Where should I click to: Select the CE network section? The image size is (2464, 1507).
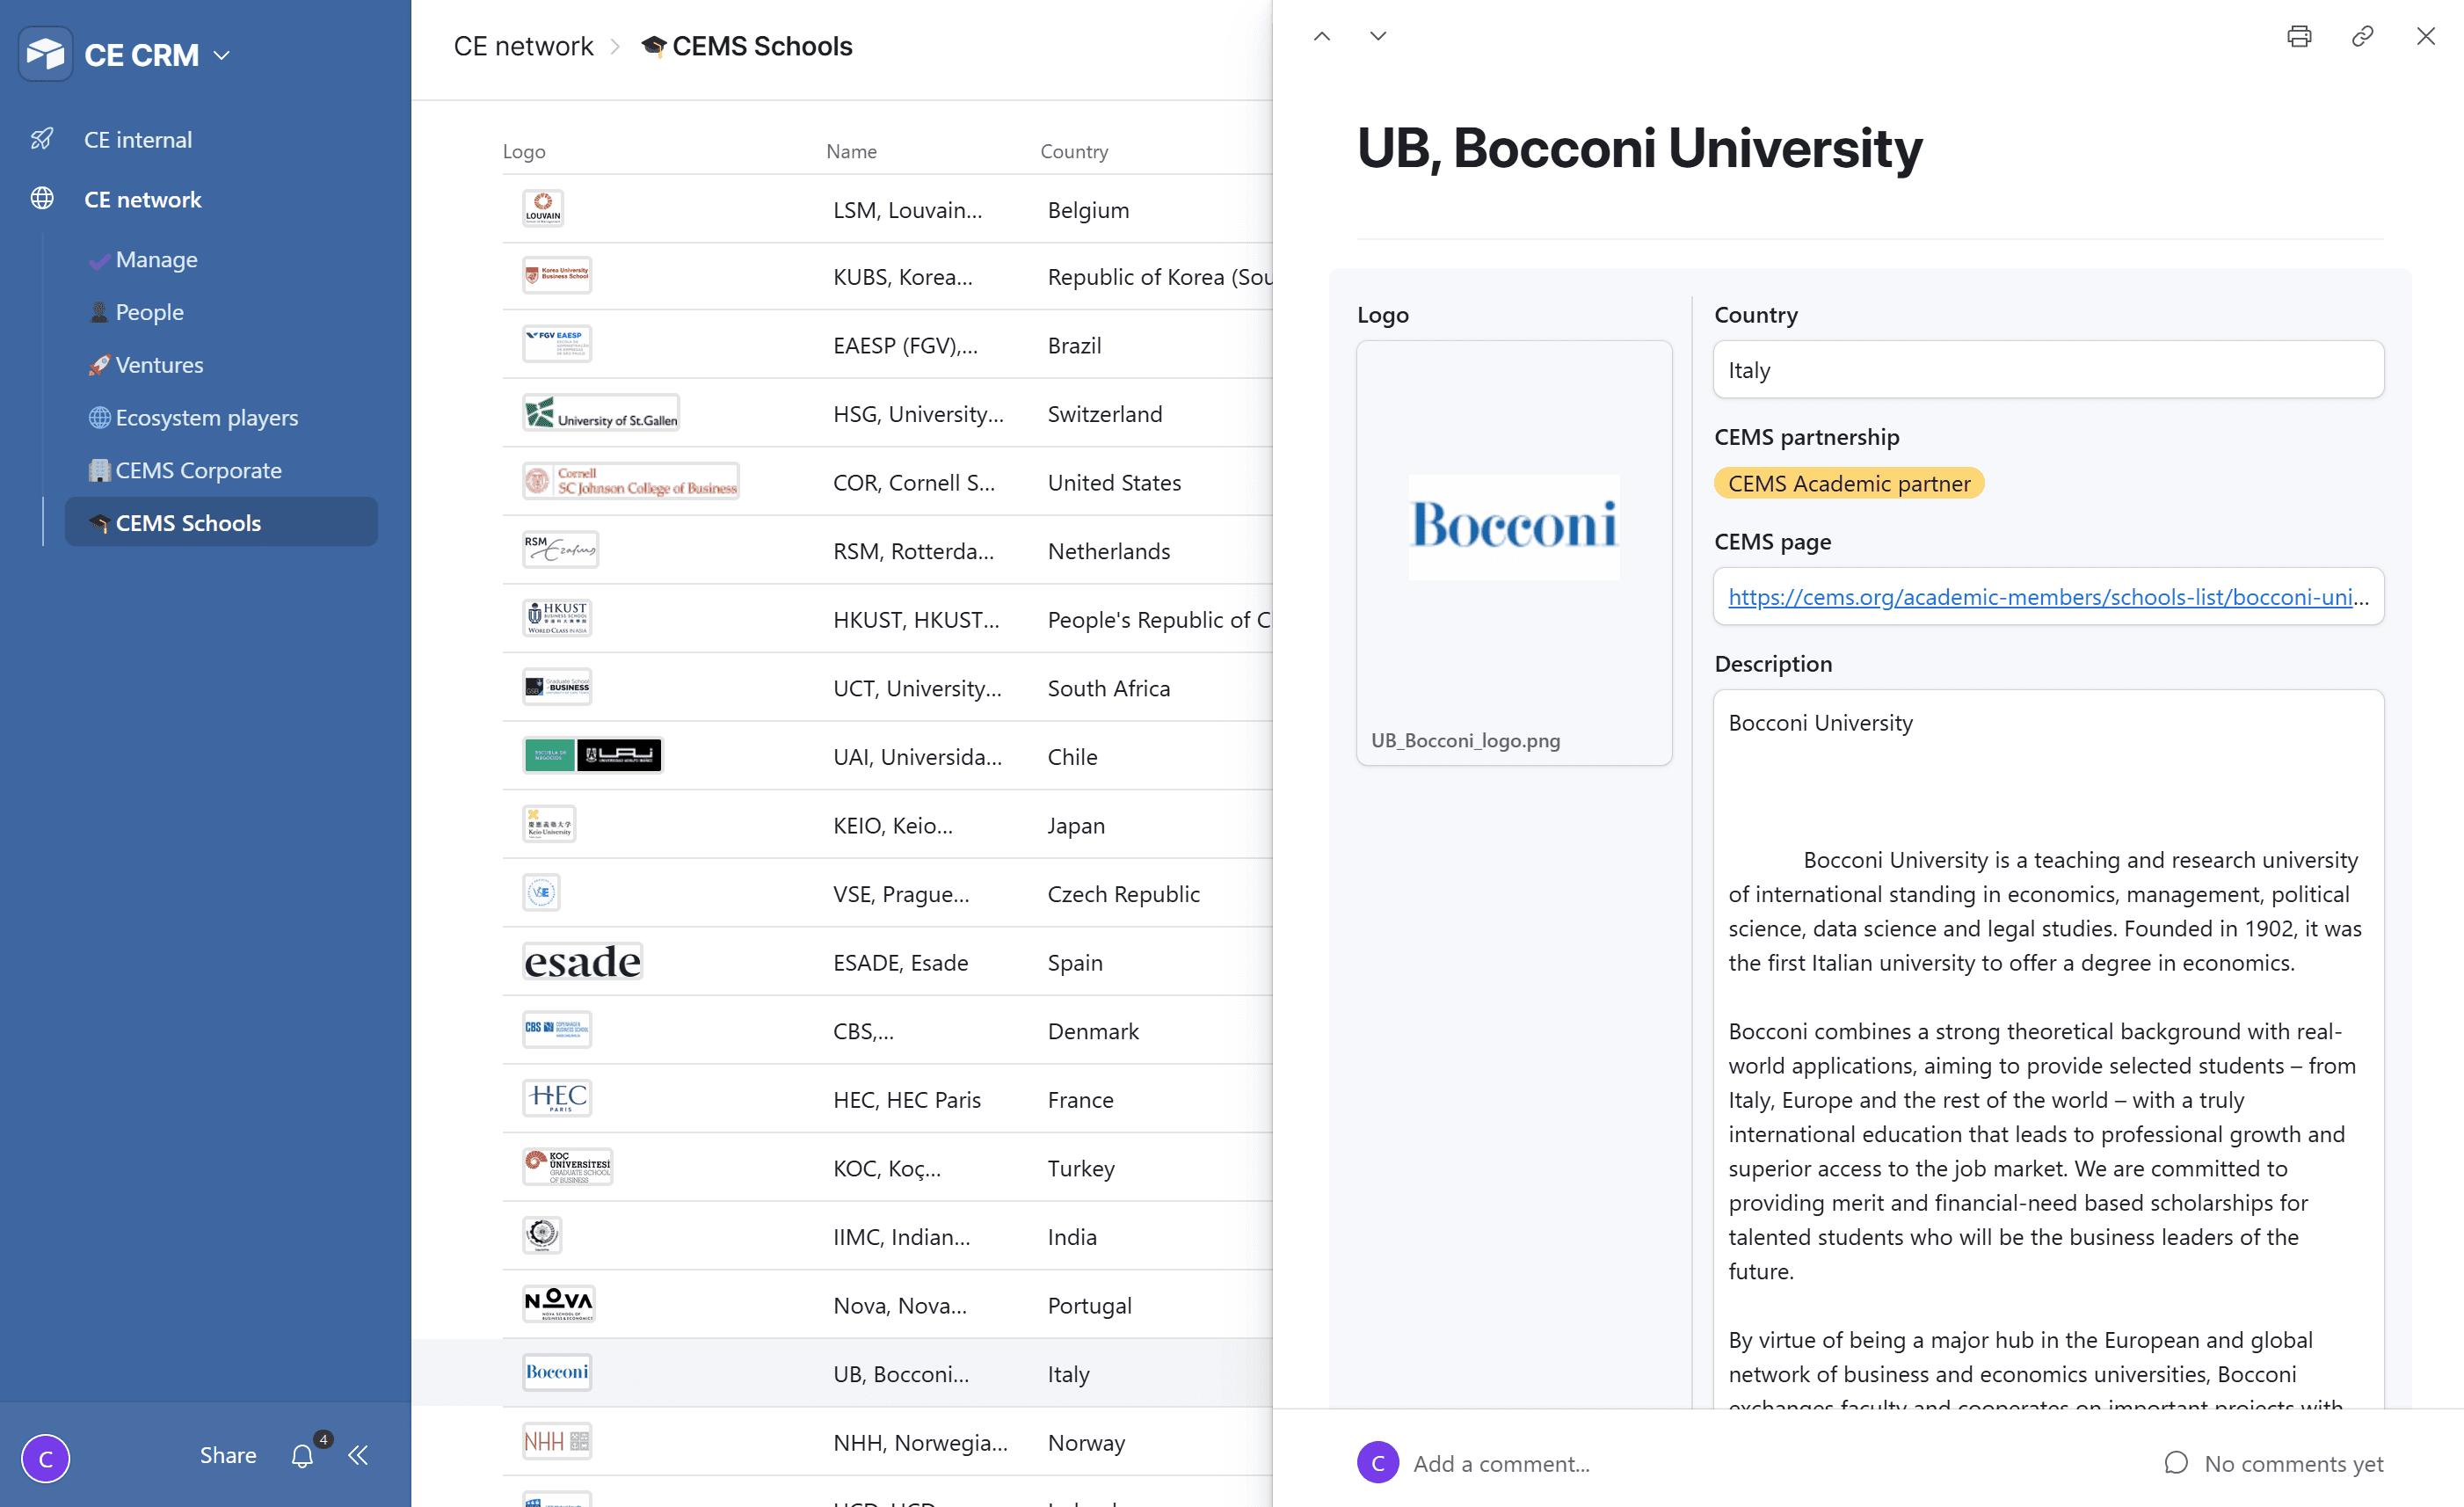(x=143, y=199)
